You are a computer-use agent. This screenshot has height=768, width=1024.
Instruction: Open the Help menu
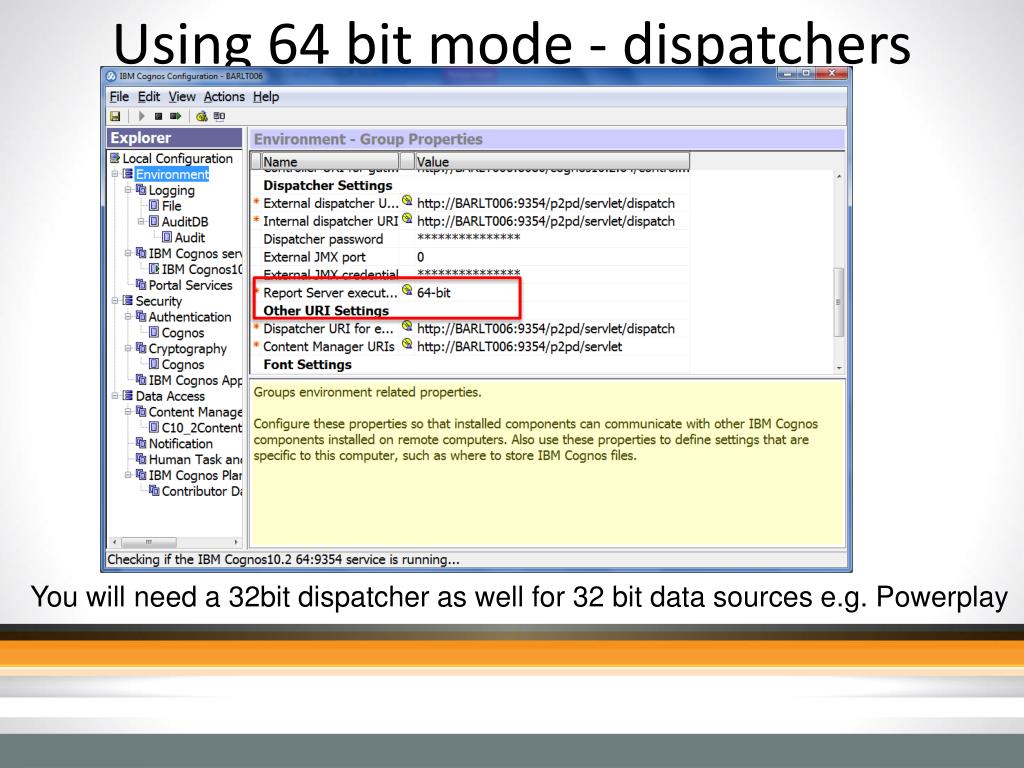pyautogui.click(x=266, y=97)
